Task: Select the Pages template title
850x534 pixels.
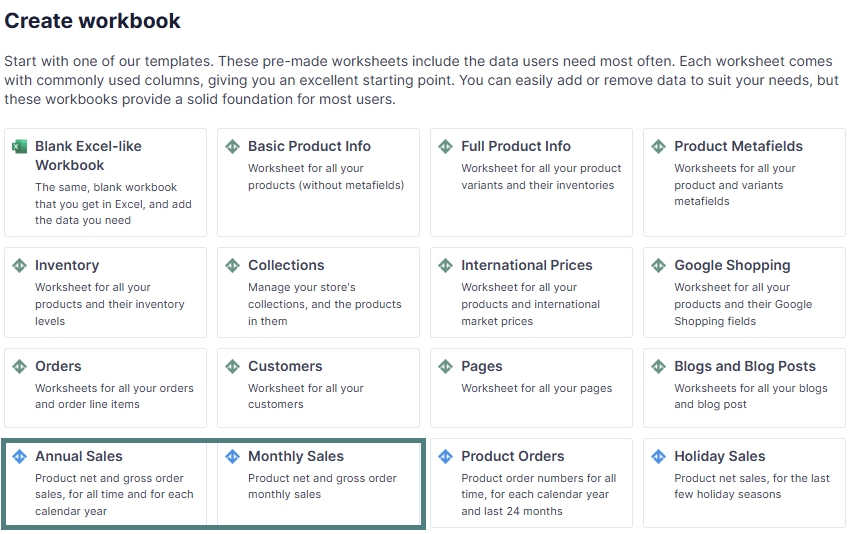Action: coord(481,367)
